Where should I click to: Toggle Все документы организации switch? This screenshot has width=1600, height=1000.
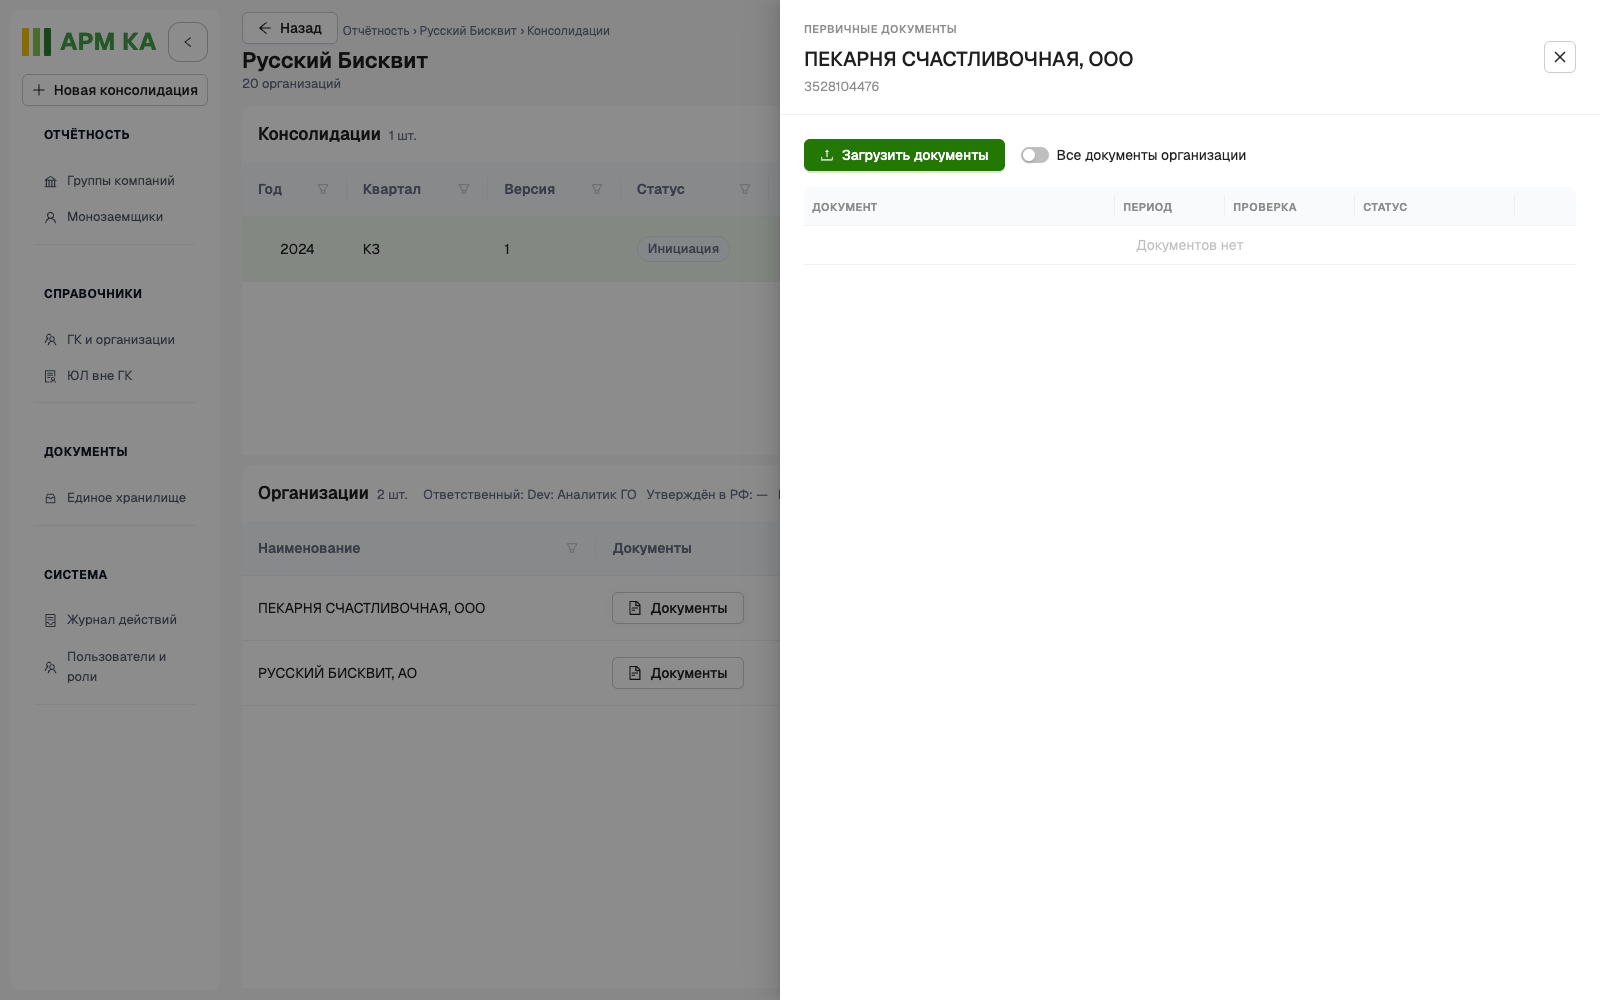[x=1034, y=155]
